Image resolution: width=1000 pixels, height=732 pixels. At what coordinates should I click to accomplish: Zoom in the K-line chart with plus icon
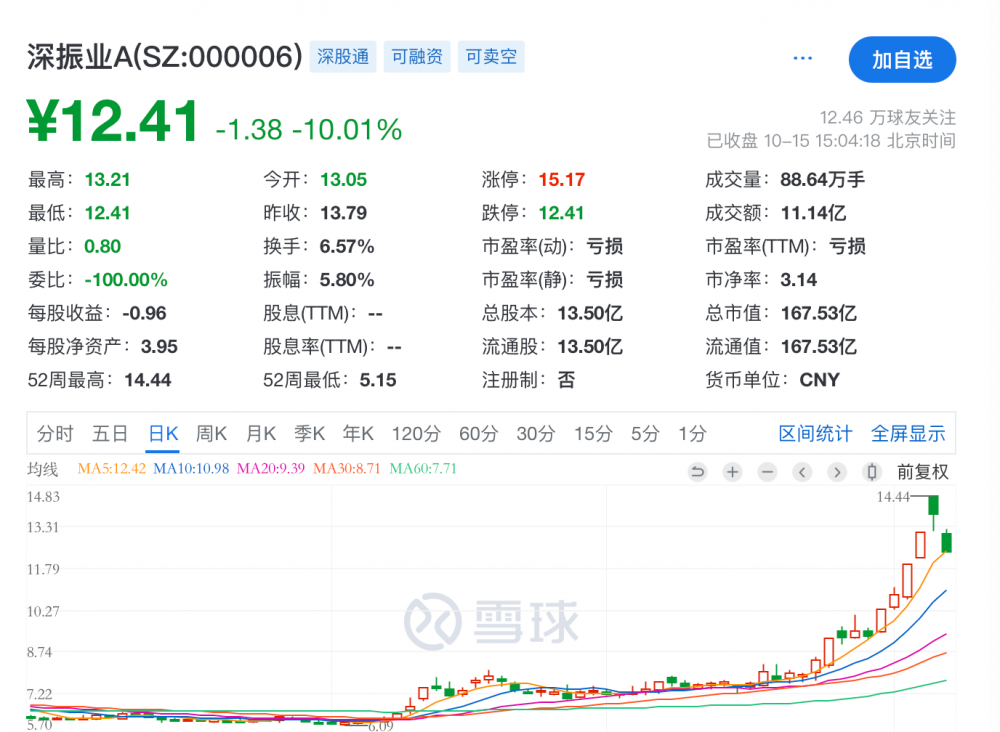pyautogui.click(x=732, y=472)
